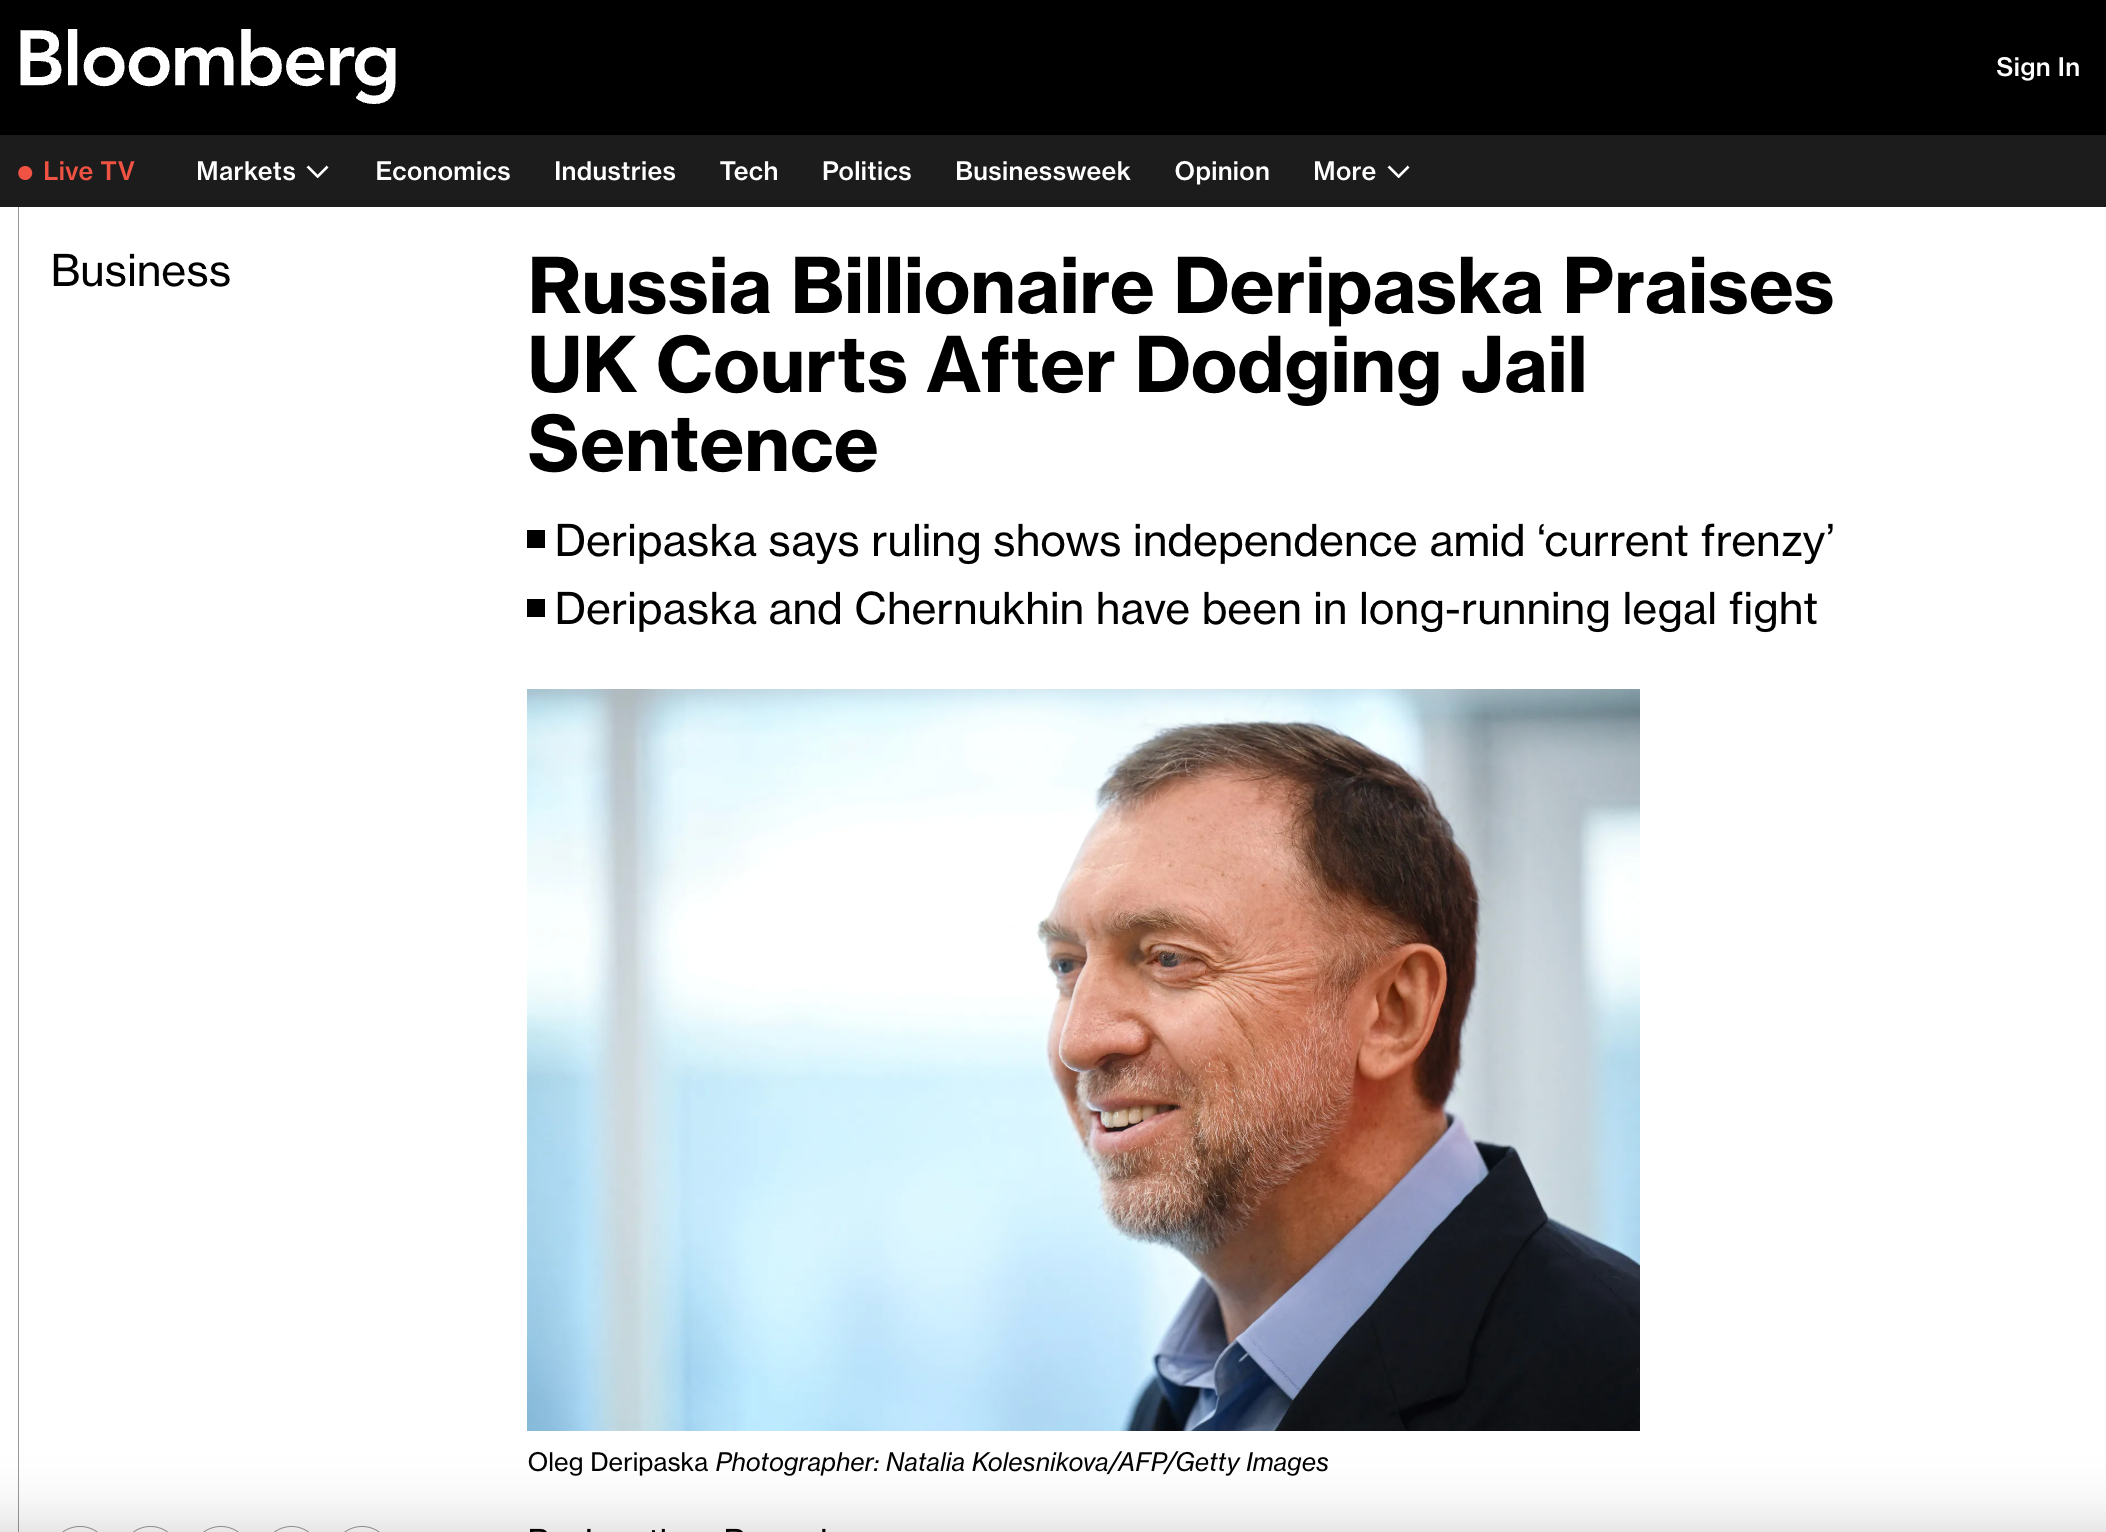Expand the Markets dropdown chevron
This screenshot has width=2106, height=1532.
[318, 172]
